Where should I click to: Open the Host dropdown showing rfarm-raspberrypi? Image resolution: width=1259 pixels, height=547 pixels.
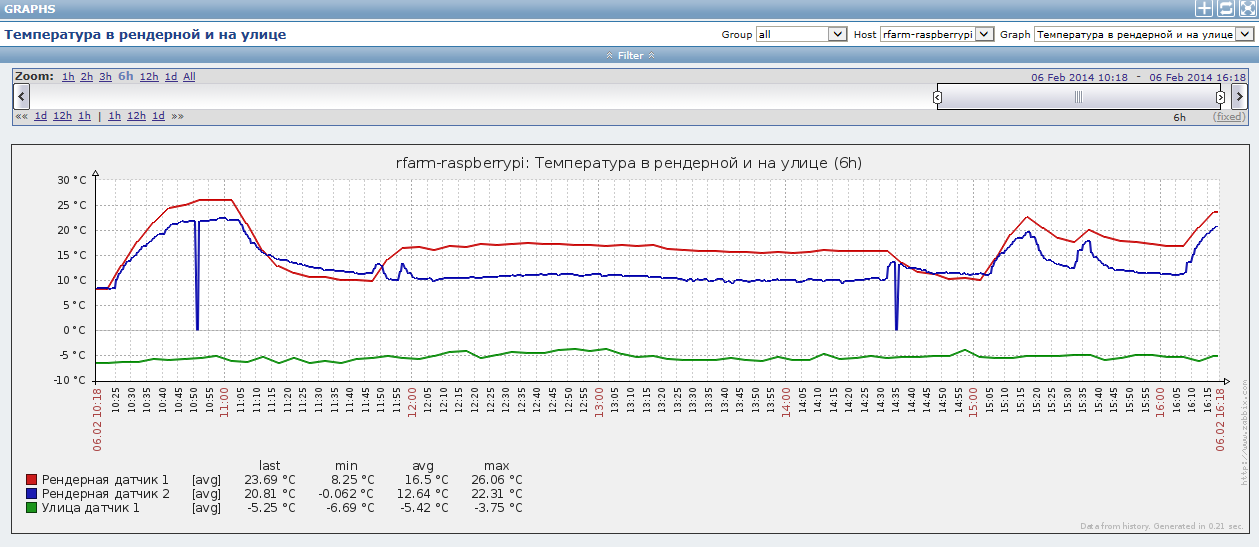pos(936,34)
